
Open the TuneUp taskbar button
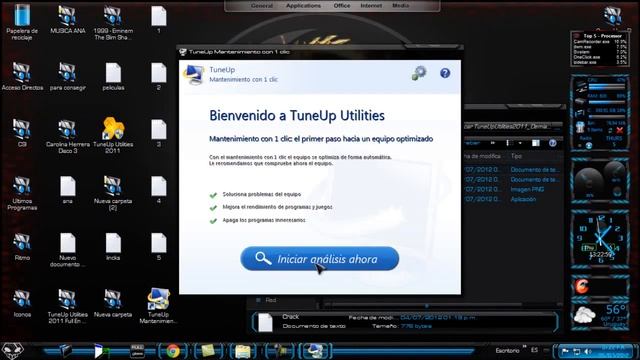coord(315,351)
